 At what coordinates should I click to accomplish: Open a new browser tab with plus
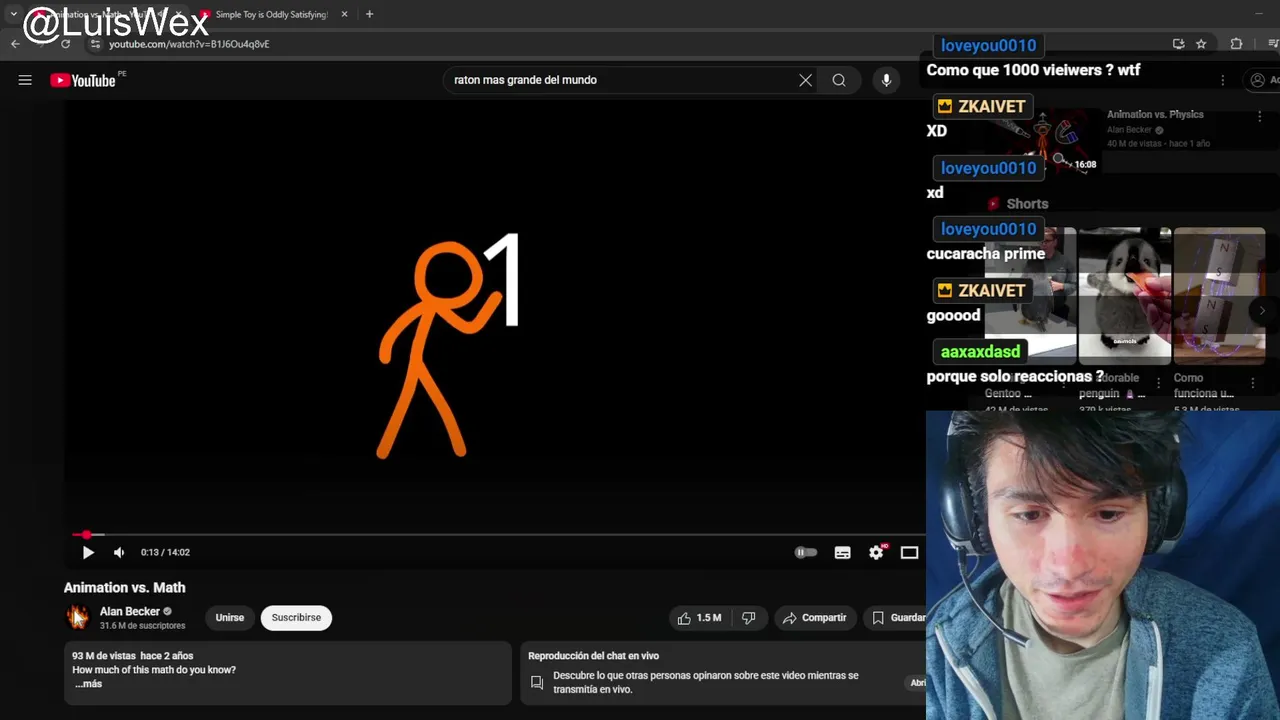369,14
